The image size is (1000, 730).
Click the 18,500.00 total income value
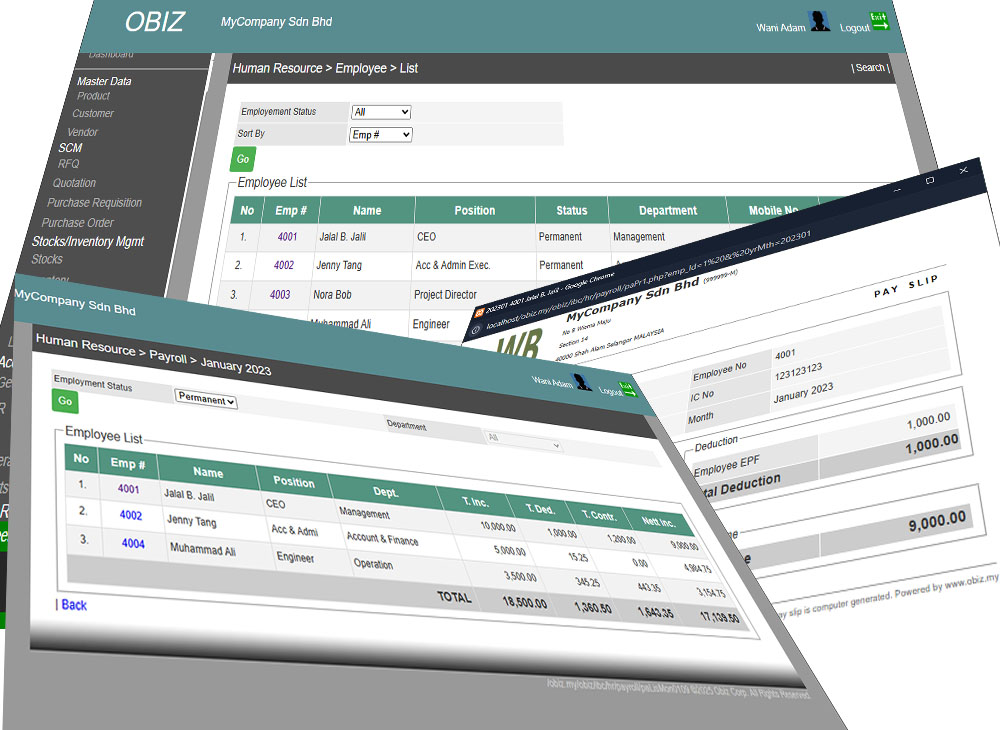(x=525, y=602)
